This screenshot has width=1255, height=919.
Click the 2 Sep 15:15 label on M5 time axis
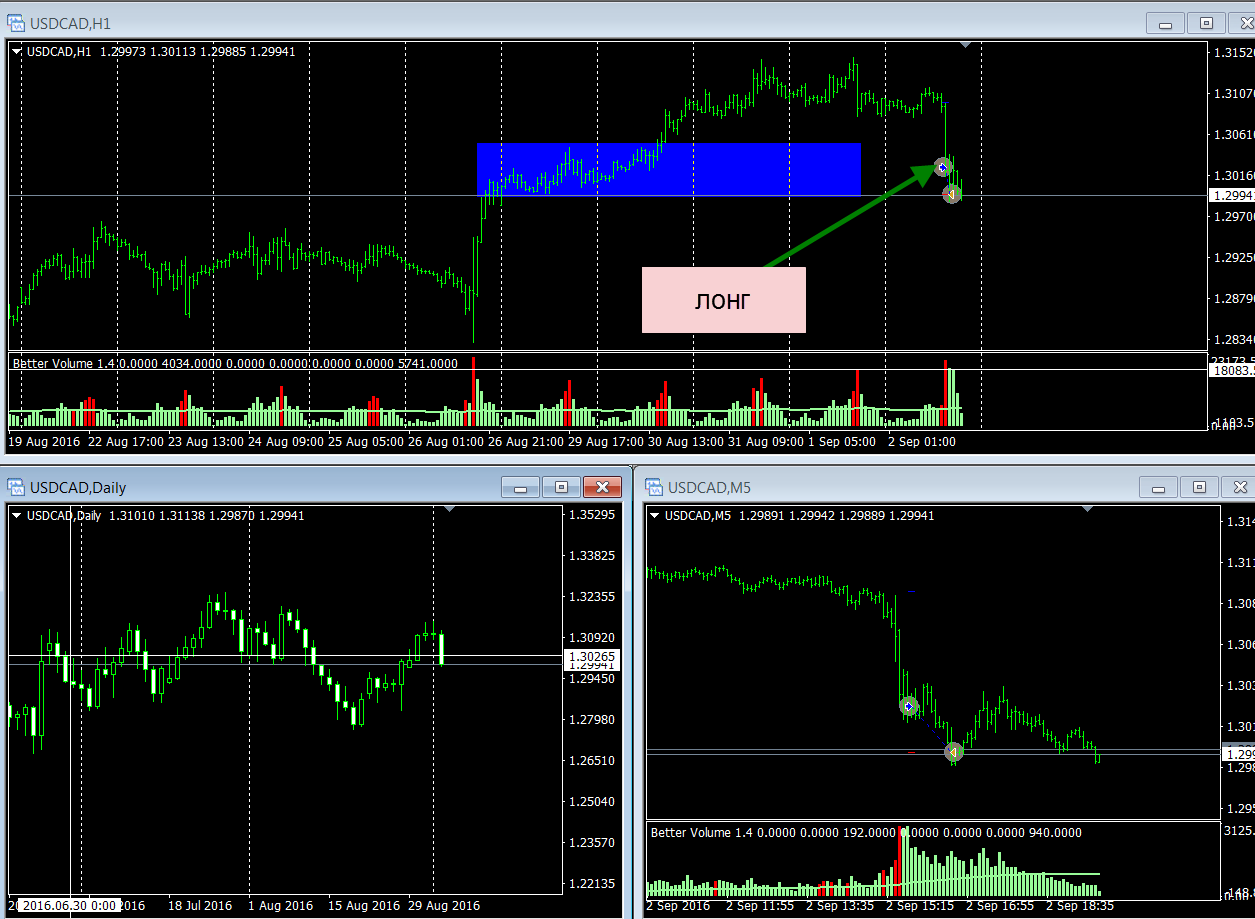(x=920, y=906)
